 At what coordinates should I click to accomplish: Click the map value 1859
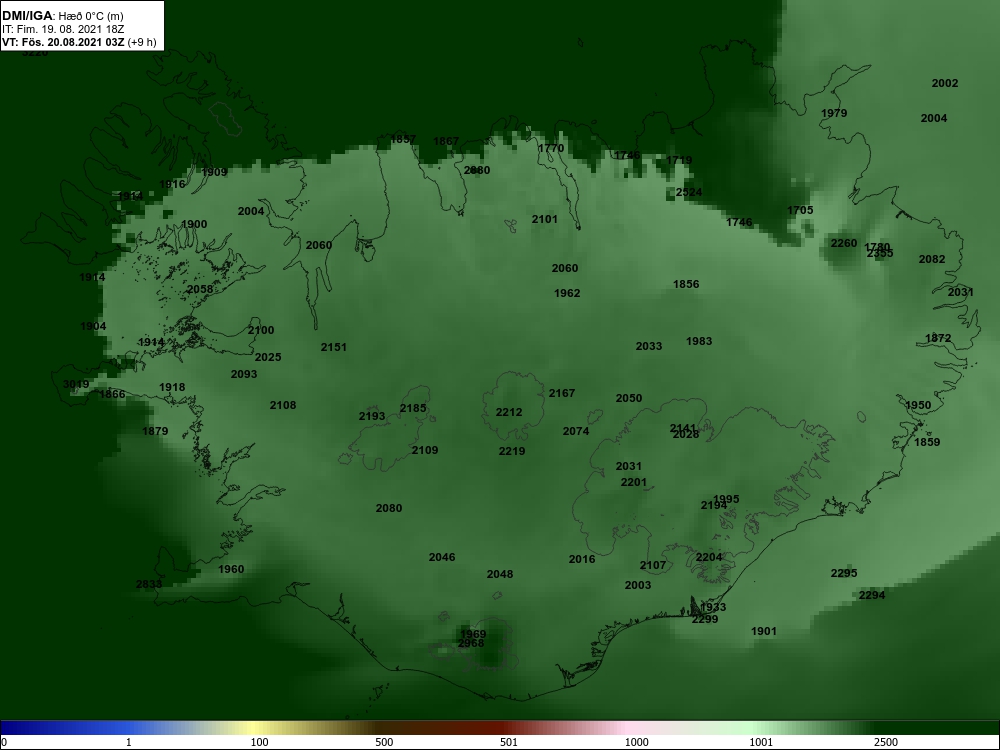pyautogui.click(x=927, y=441)
